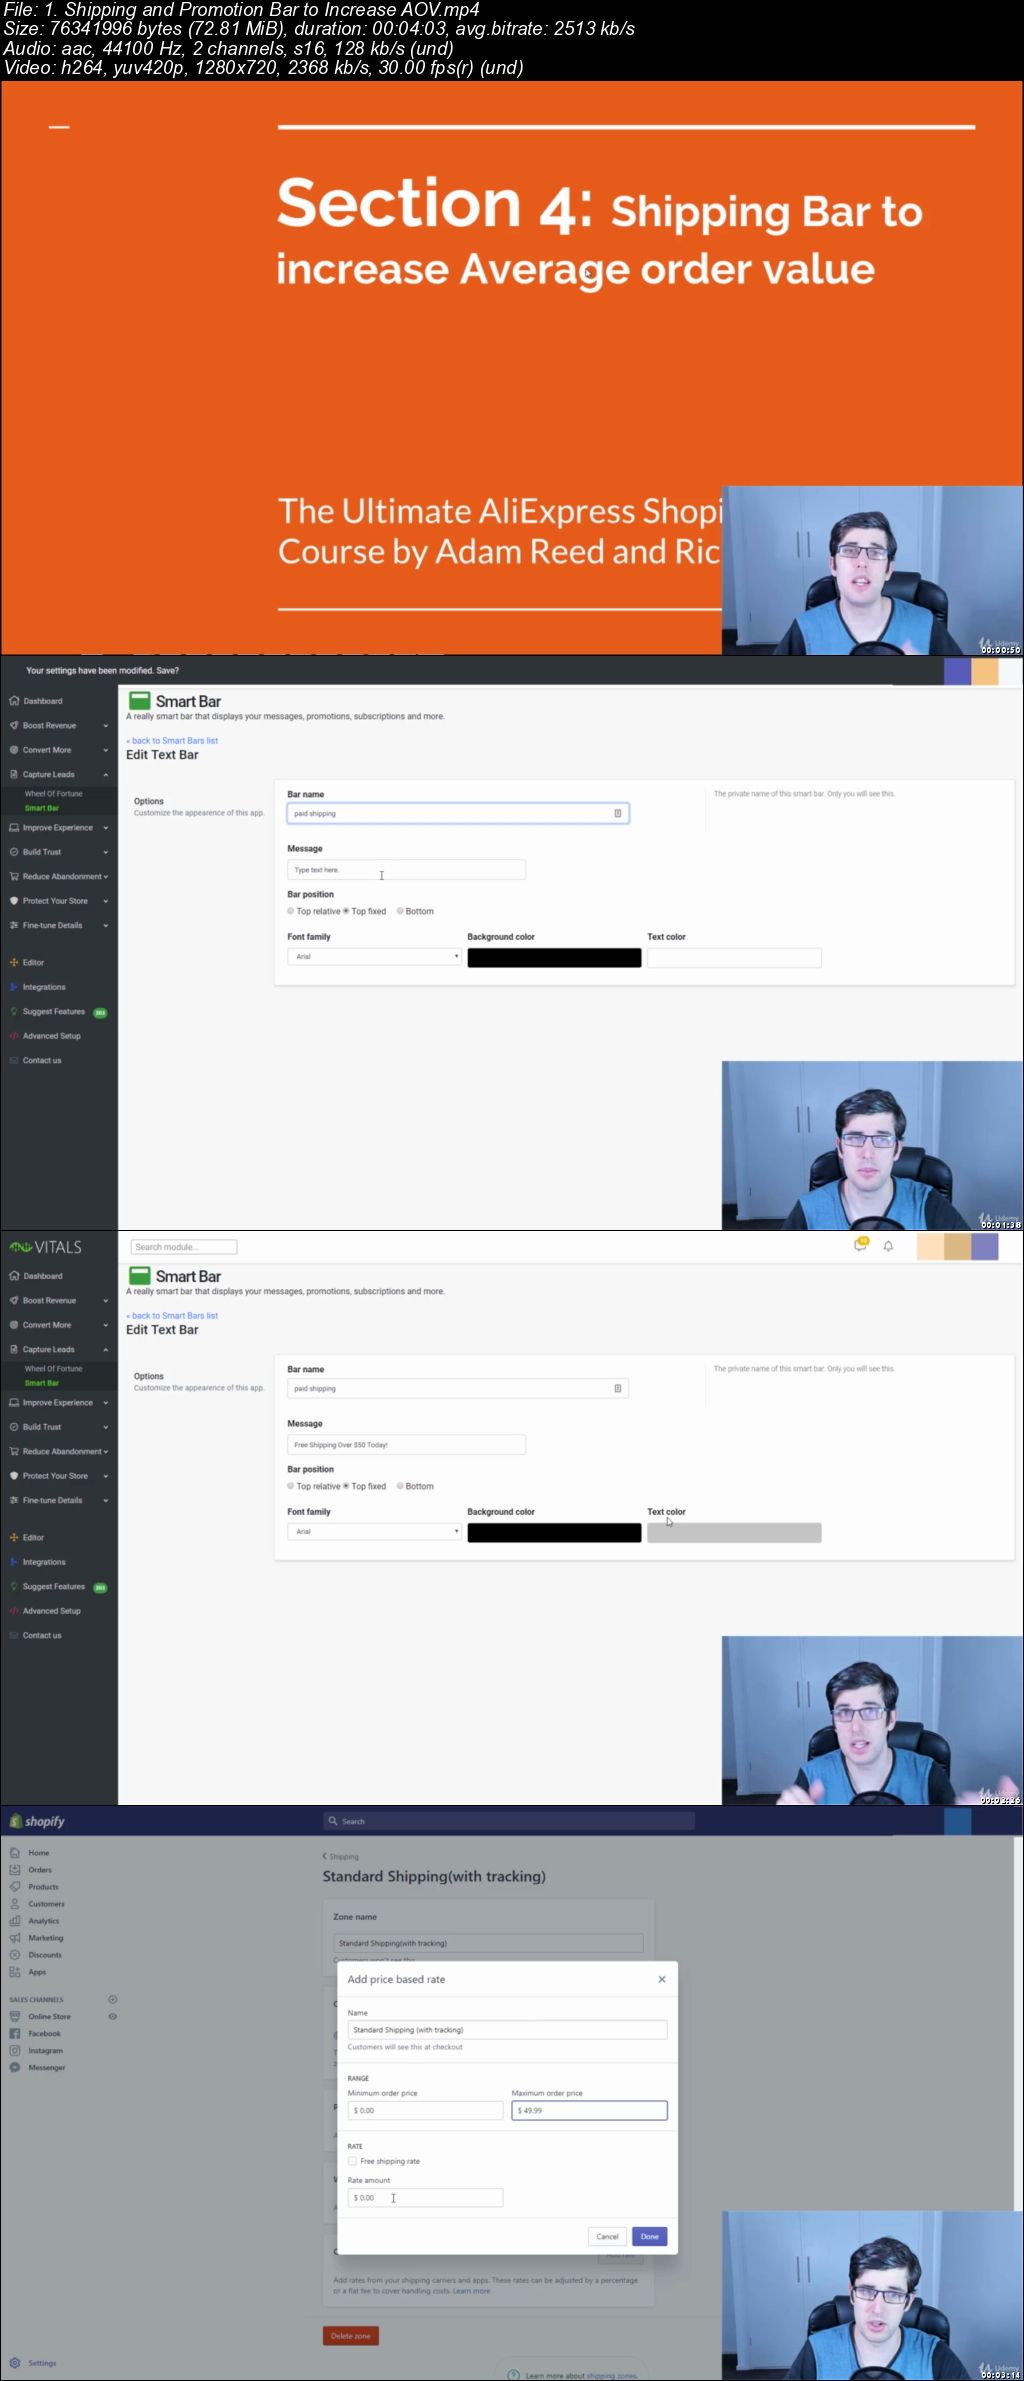Screen dimensions: 1024x2381
Task: Open Shopify Settings gear icon
Action: pos(15,2363)
